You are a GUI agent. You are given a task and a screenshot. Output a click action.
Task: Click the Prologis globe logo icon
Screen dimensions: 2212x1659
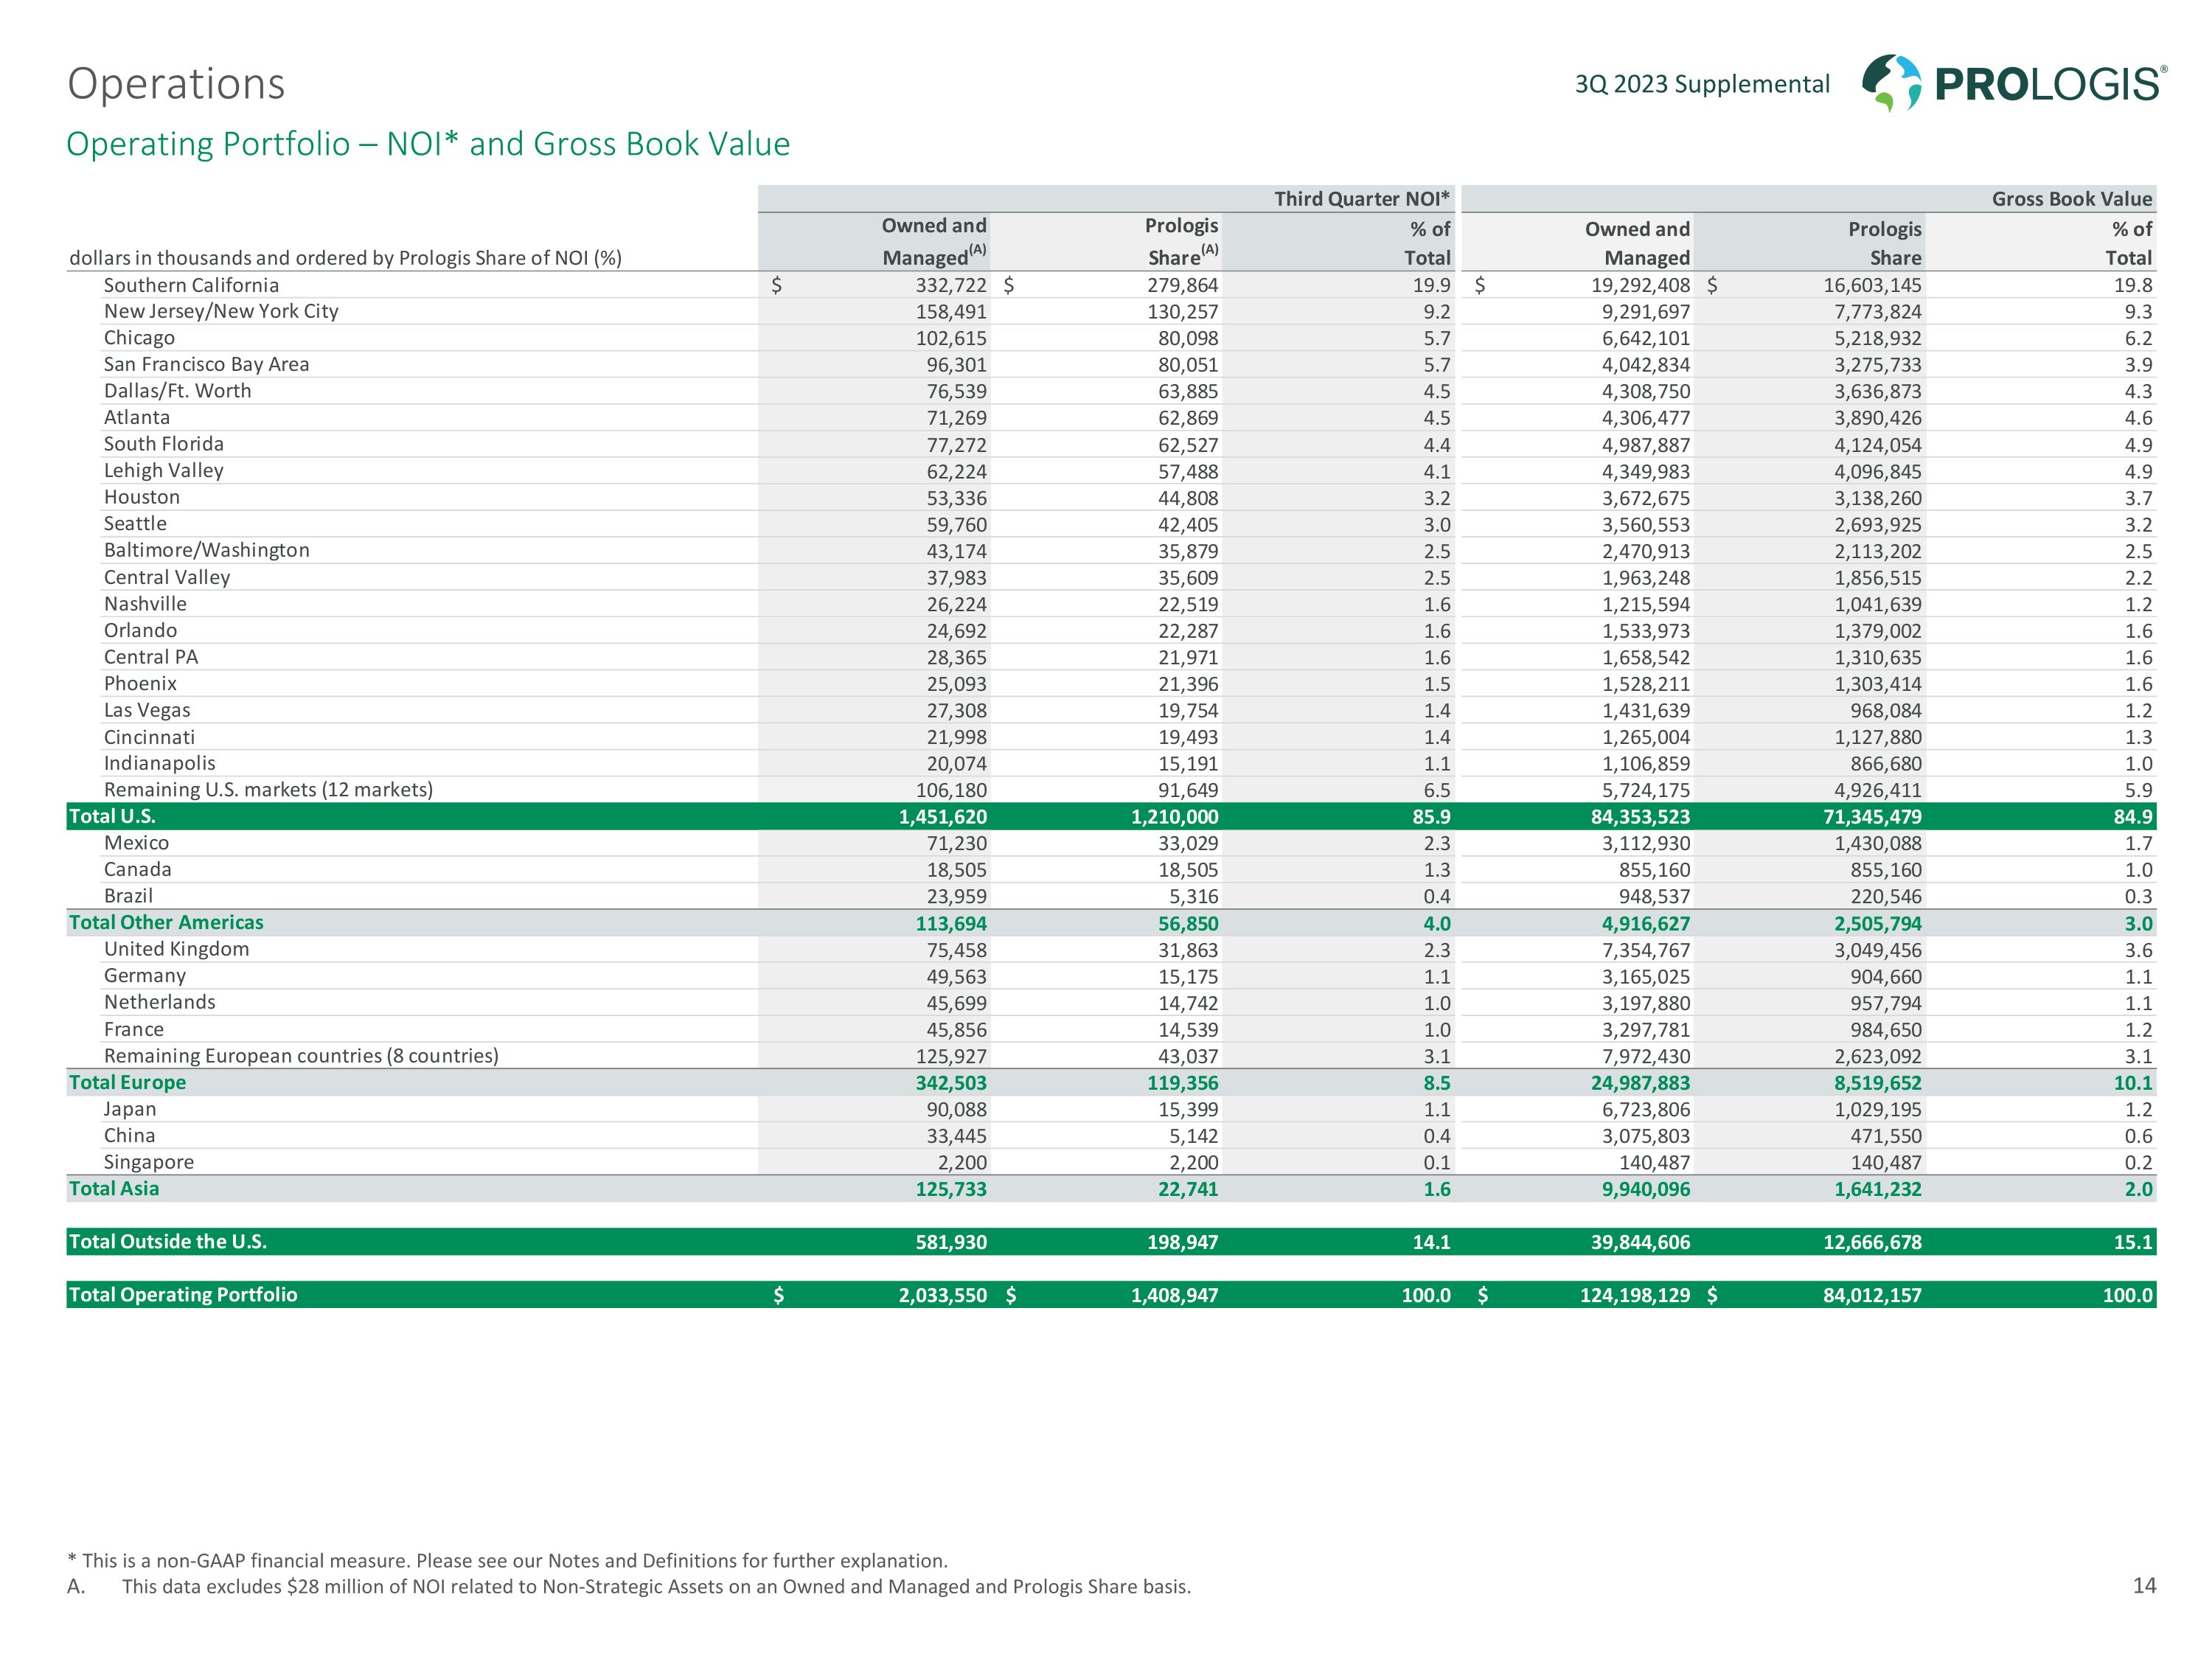[x=1891, y=82]
